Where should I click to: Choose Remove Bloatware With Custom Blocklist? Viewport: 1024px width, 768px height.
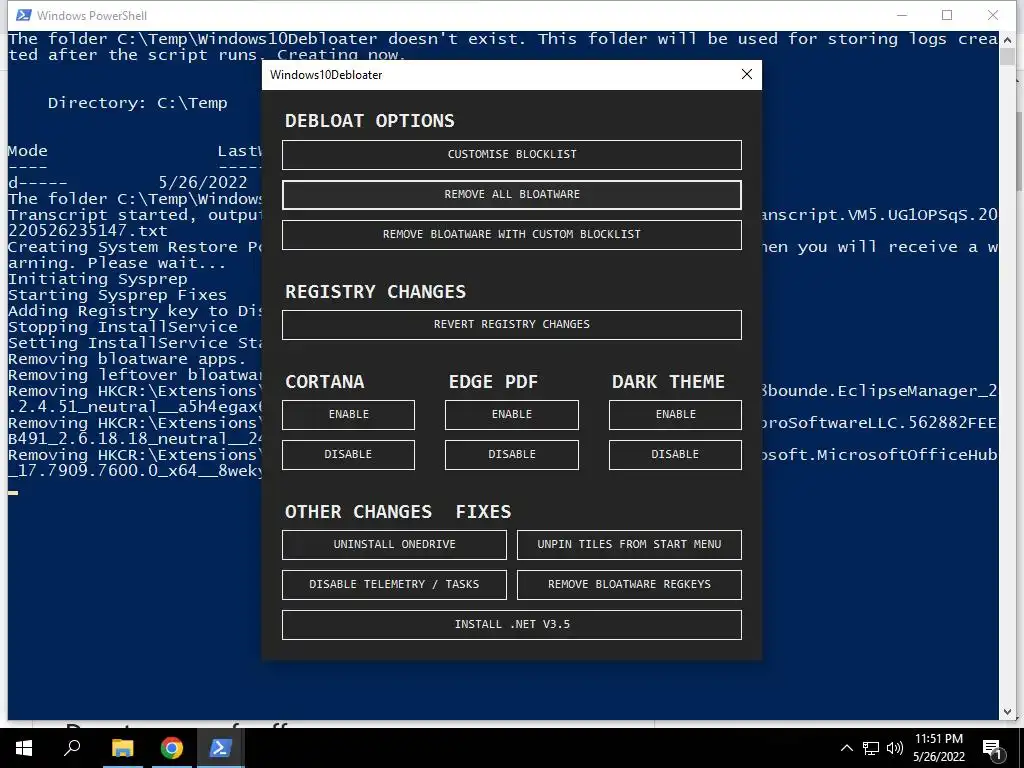[511, 234]
